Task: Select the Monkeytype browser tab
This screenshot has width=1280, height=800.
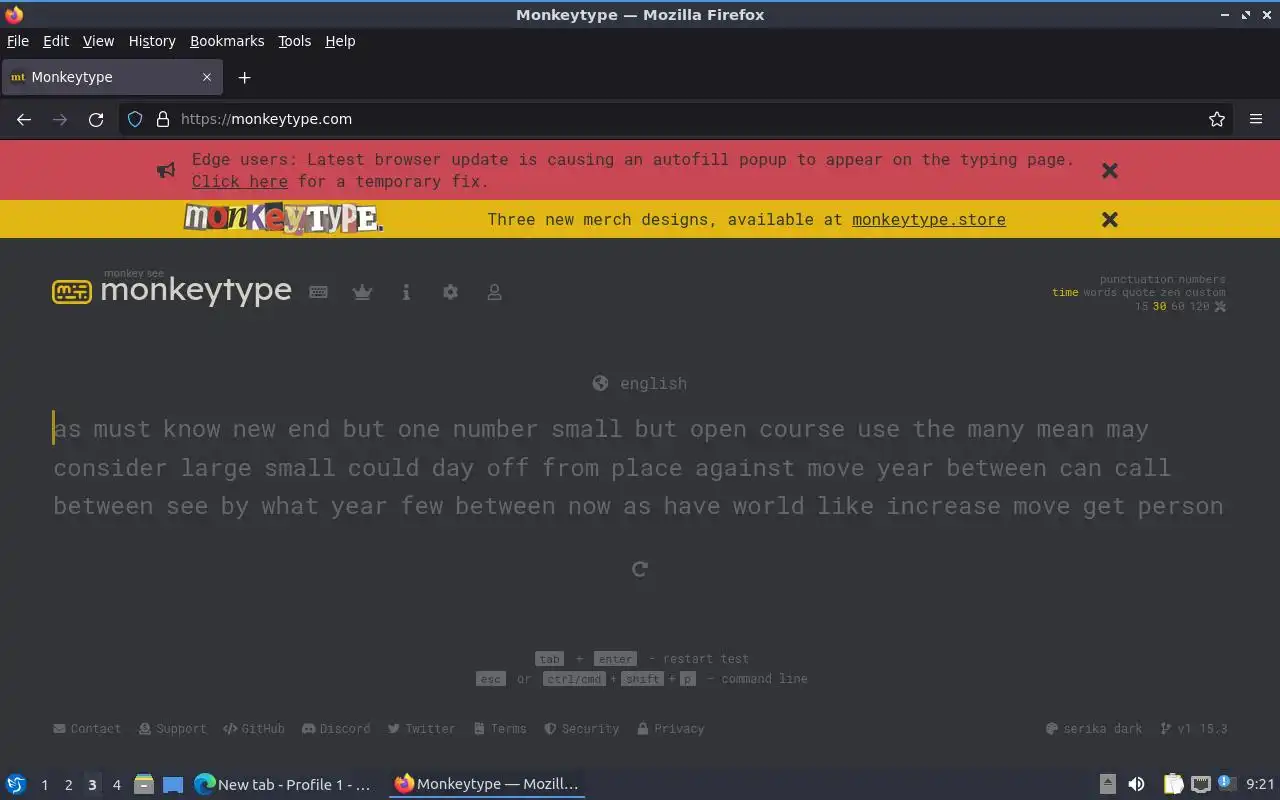Action: click(112, 77)
